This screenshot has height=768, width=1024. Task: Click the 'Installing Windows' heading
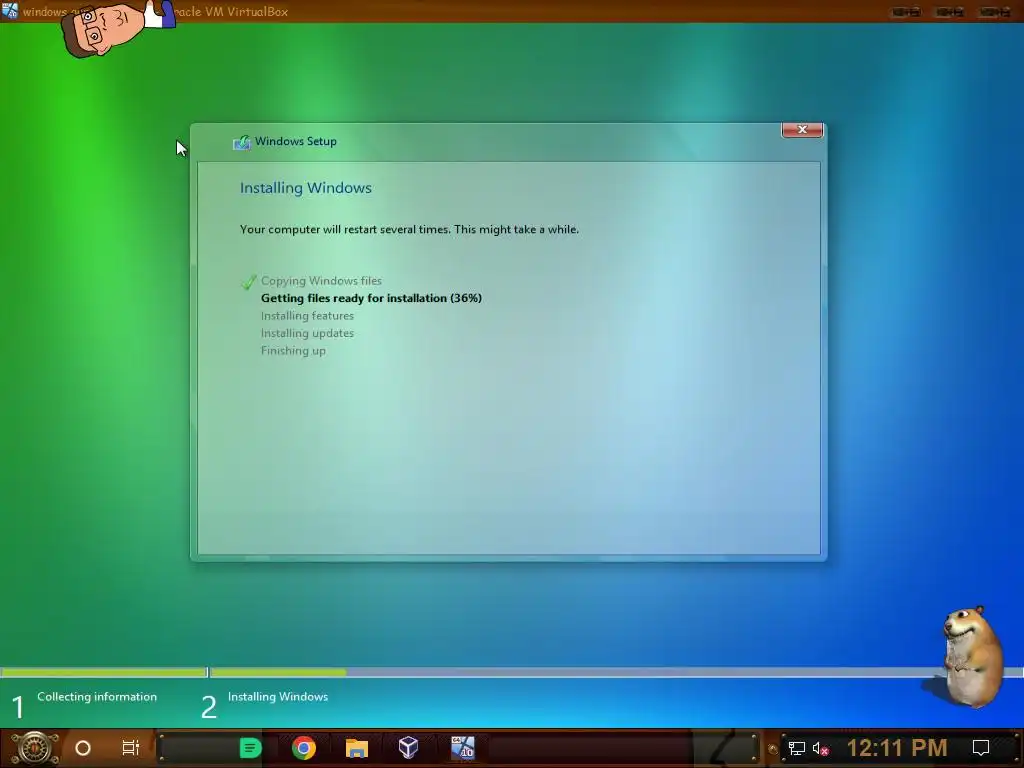click(x=306, y=188)
